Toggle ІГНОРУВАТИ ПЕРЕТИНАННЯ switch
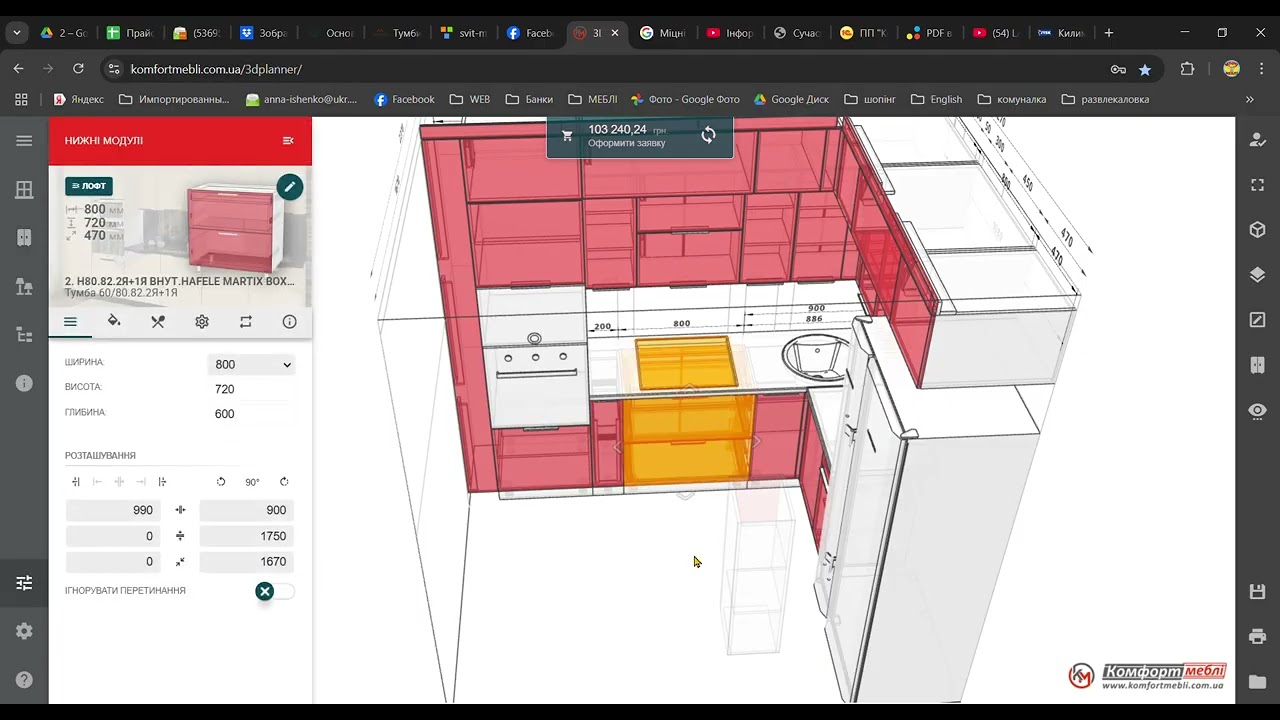The image size is (1280, 720). coord(274,591)
